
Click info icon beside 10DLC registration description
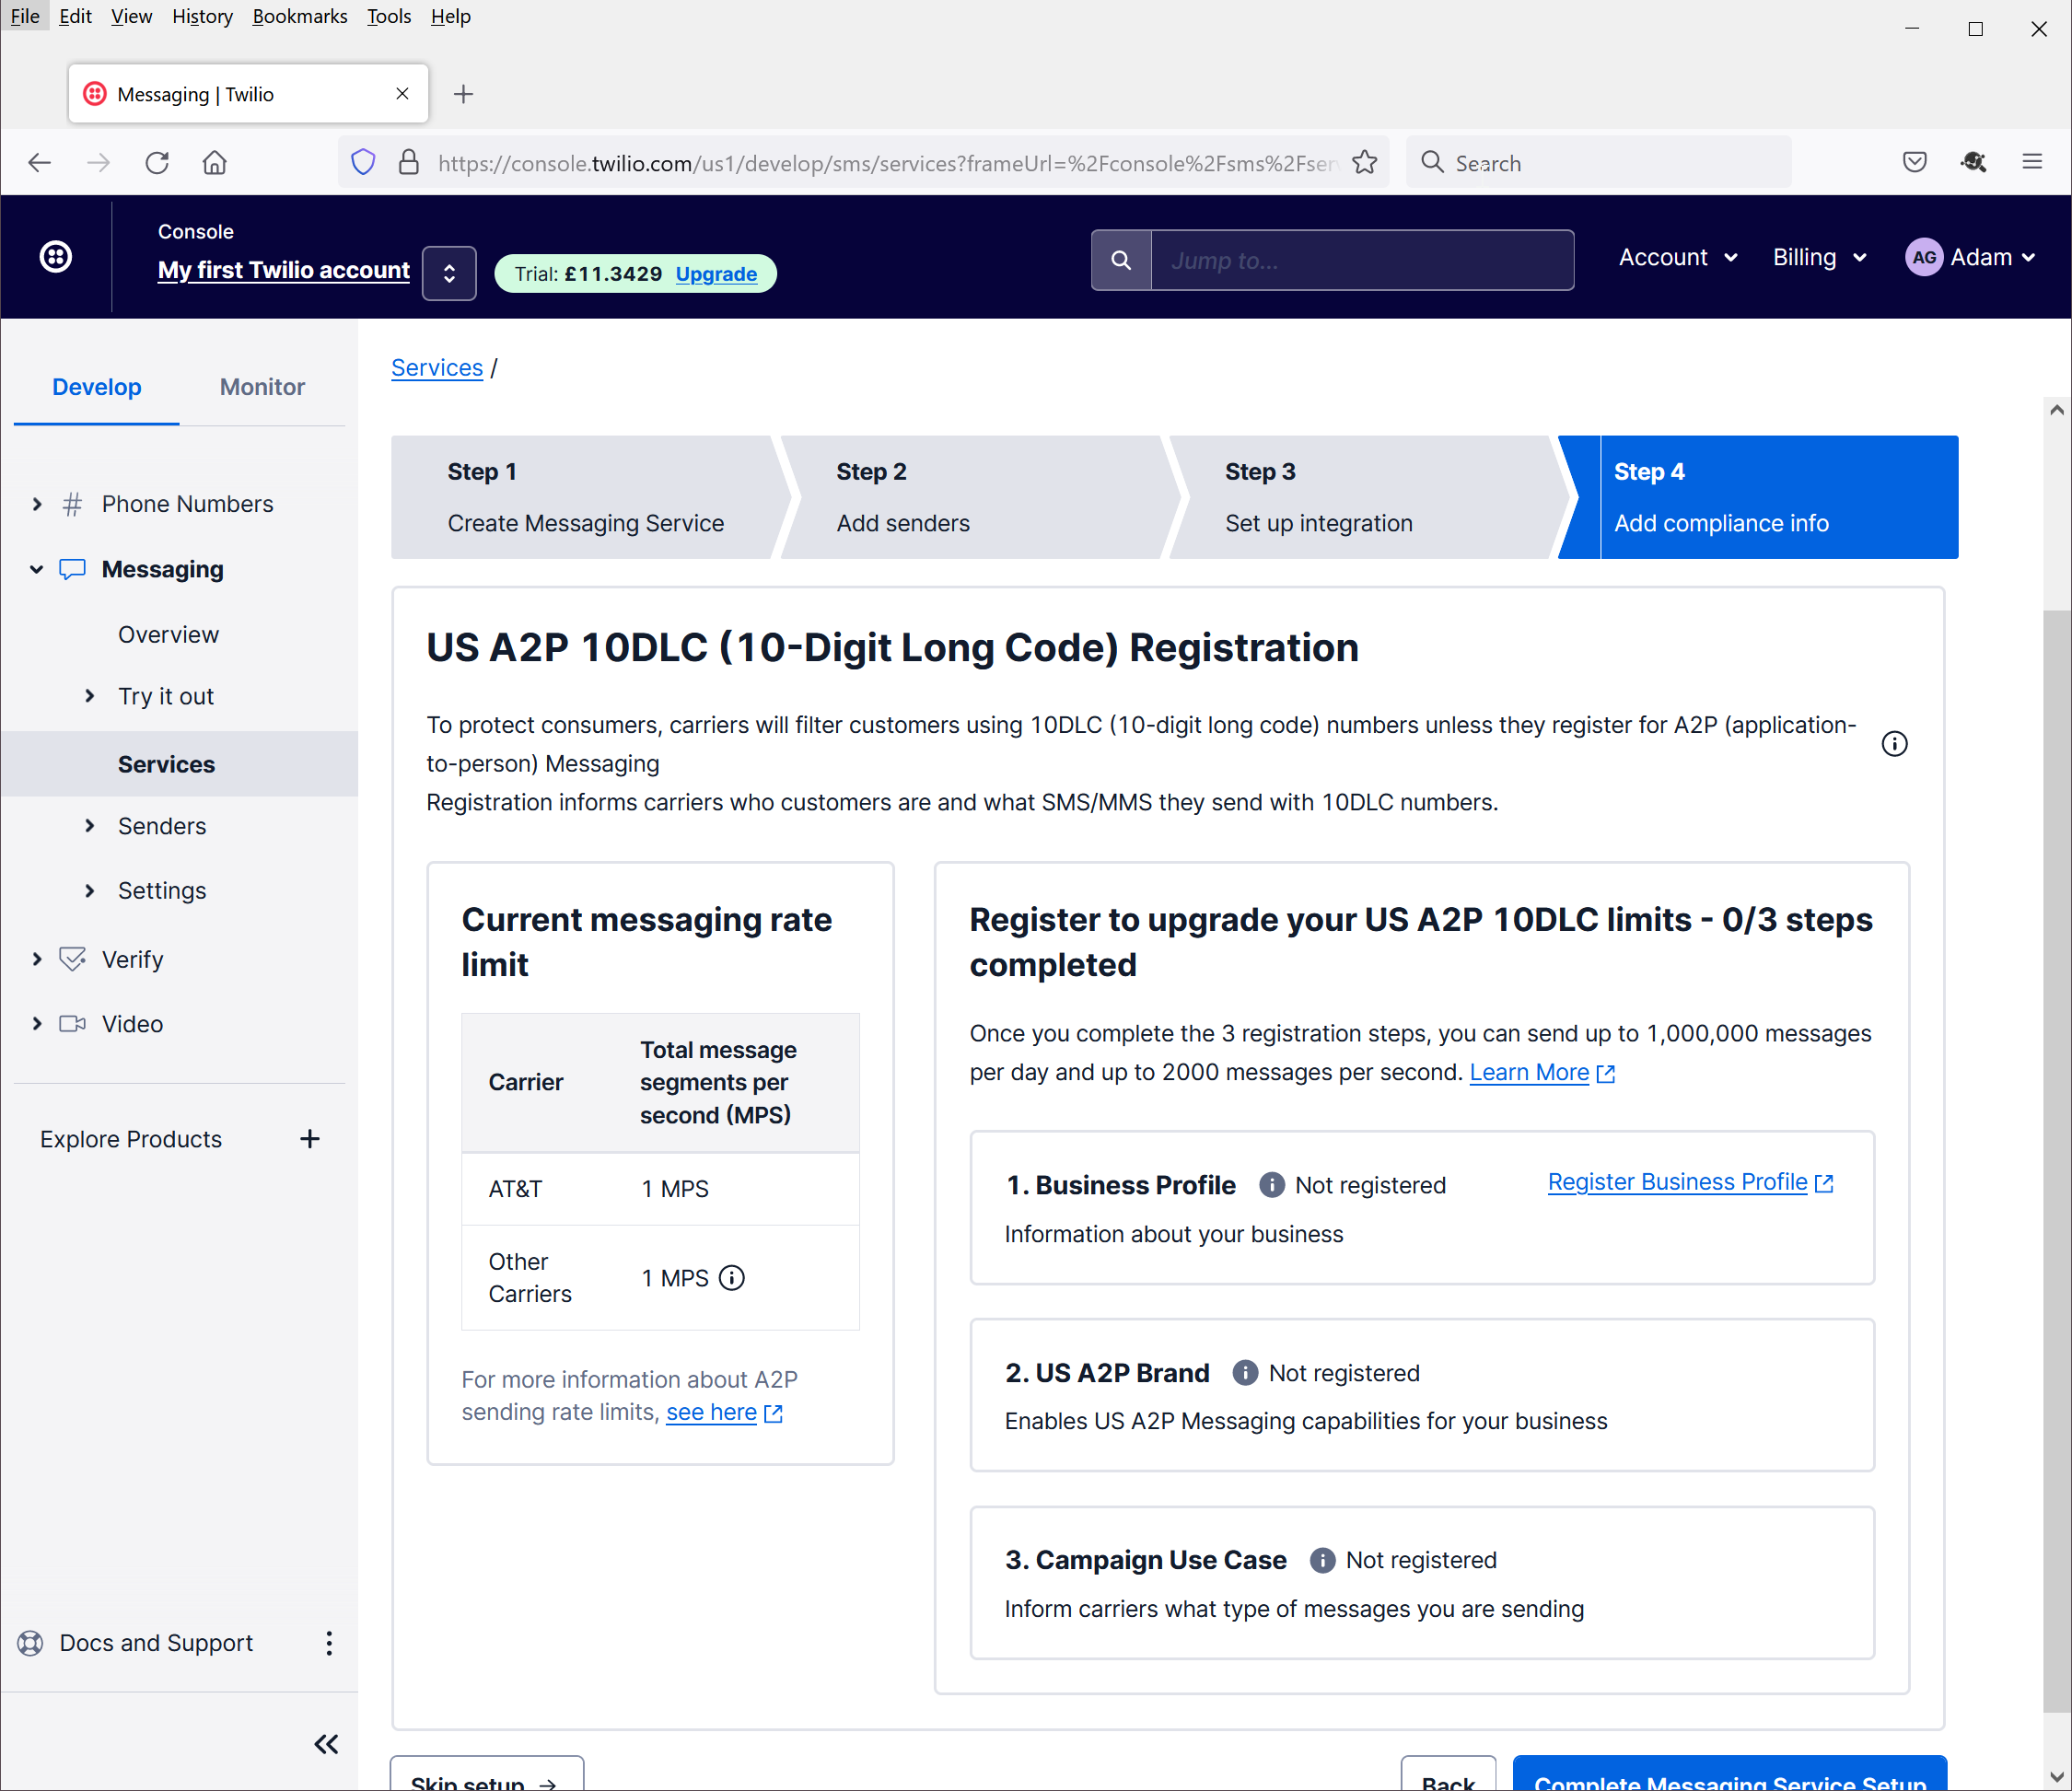point(1894,744)
